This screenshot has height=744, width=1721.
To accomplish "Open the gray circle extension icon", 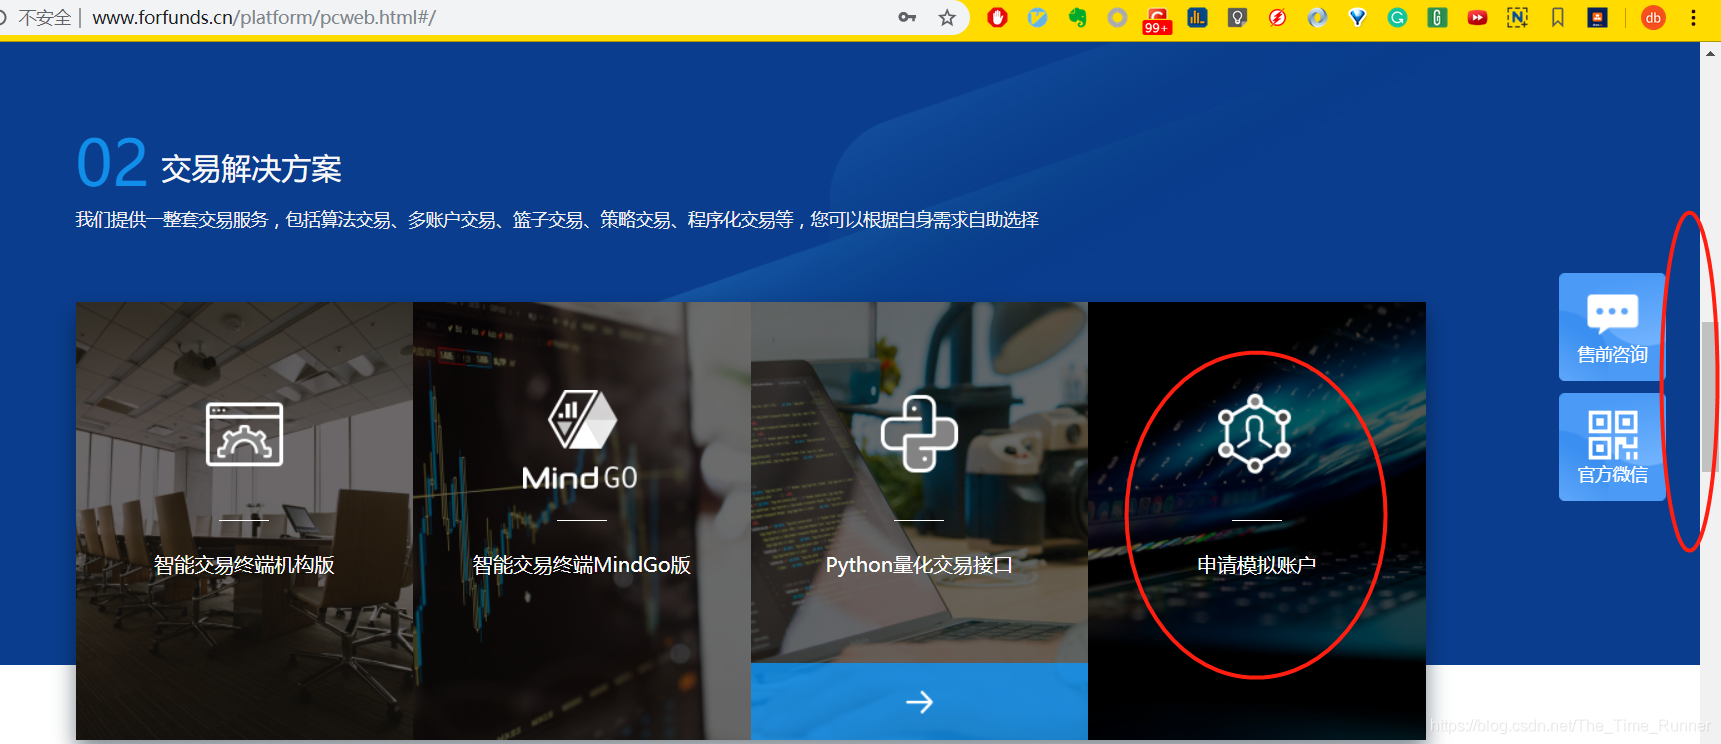I will 1117,17.
